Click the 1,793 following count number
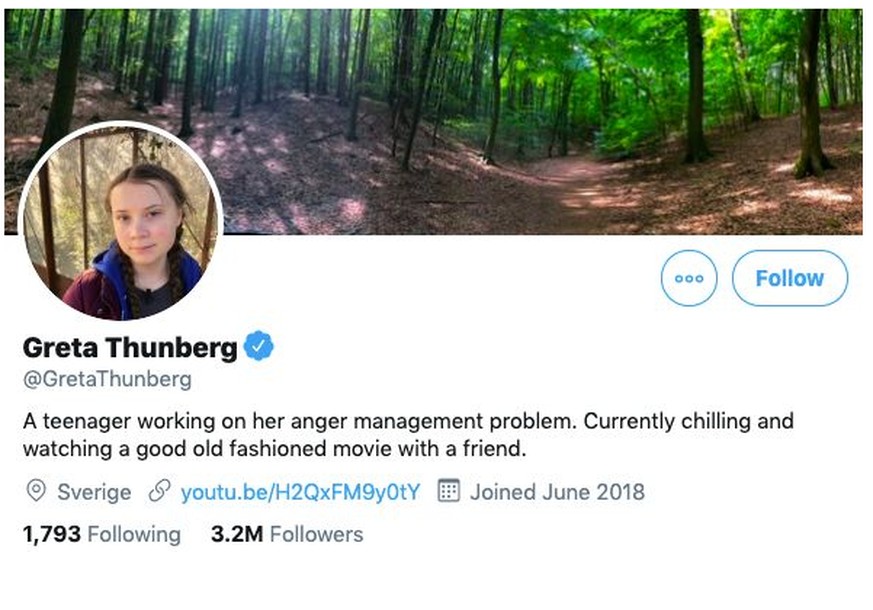Screen dimensions: 873x610 tap(52, 535)
